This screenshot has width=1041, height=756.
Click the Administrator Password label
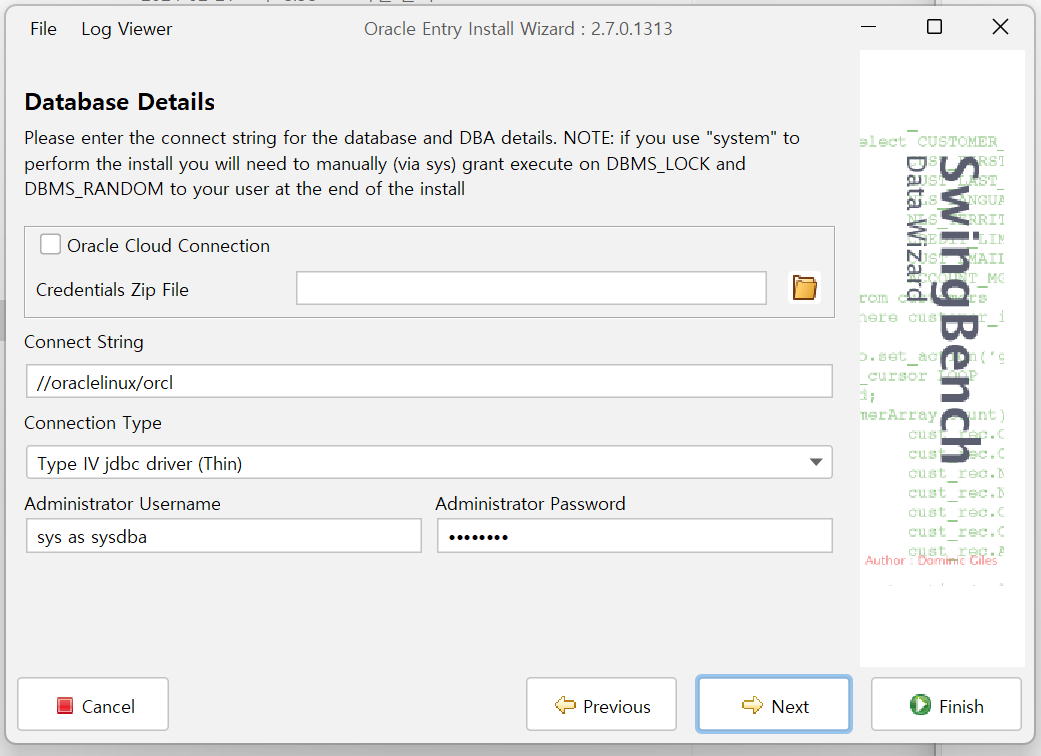coord(530,504)
